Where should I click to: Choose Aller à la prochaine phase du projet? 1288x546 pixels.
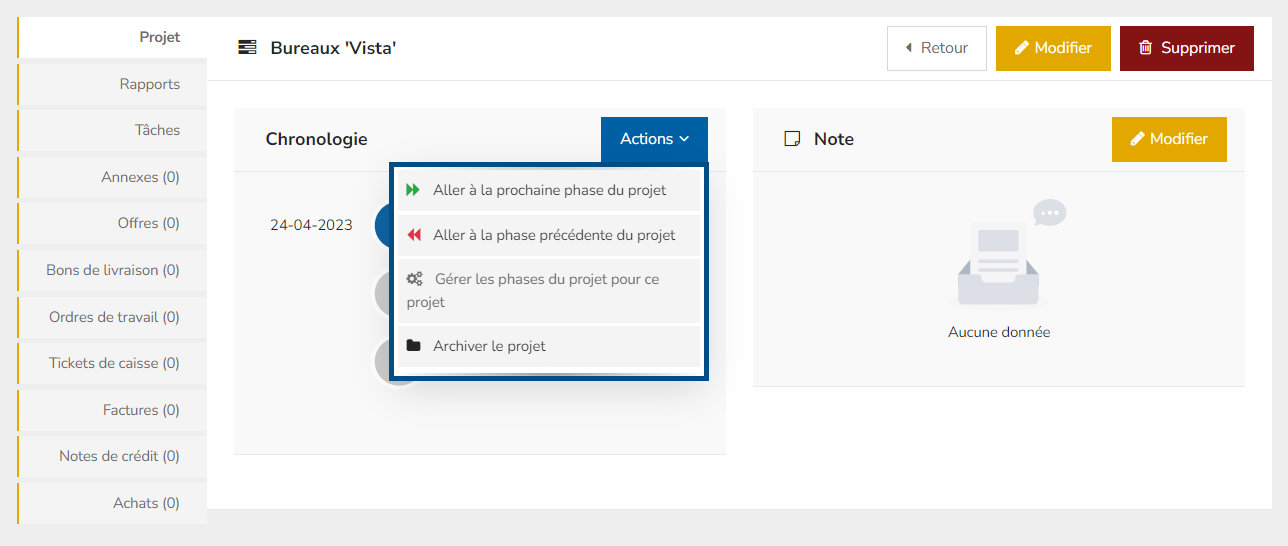[548, 190]
